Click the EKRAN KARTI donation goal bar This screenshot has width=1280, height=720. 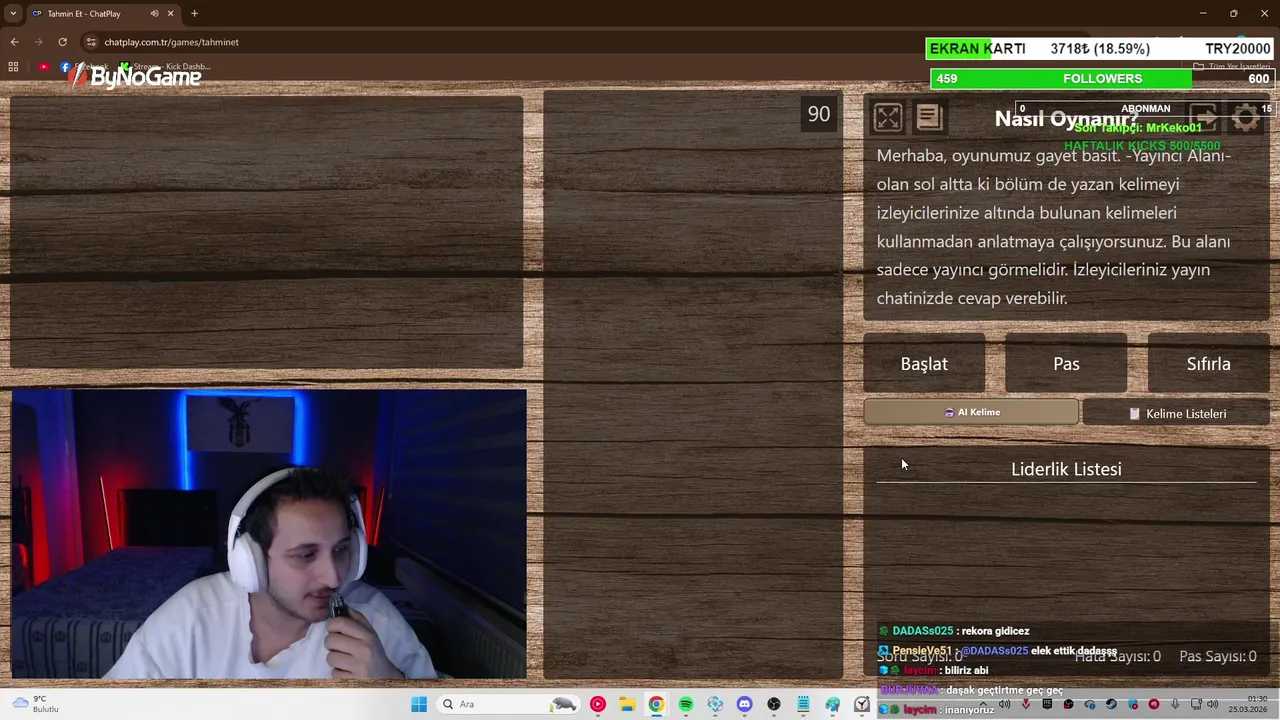(1100, 49)
